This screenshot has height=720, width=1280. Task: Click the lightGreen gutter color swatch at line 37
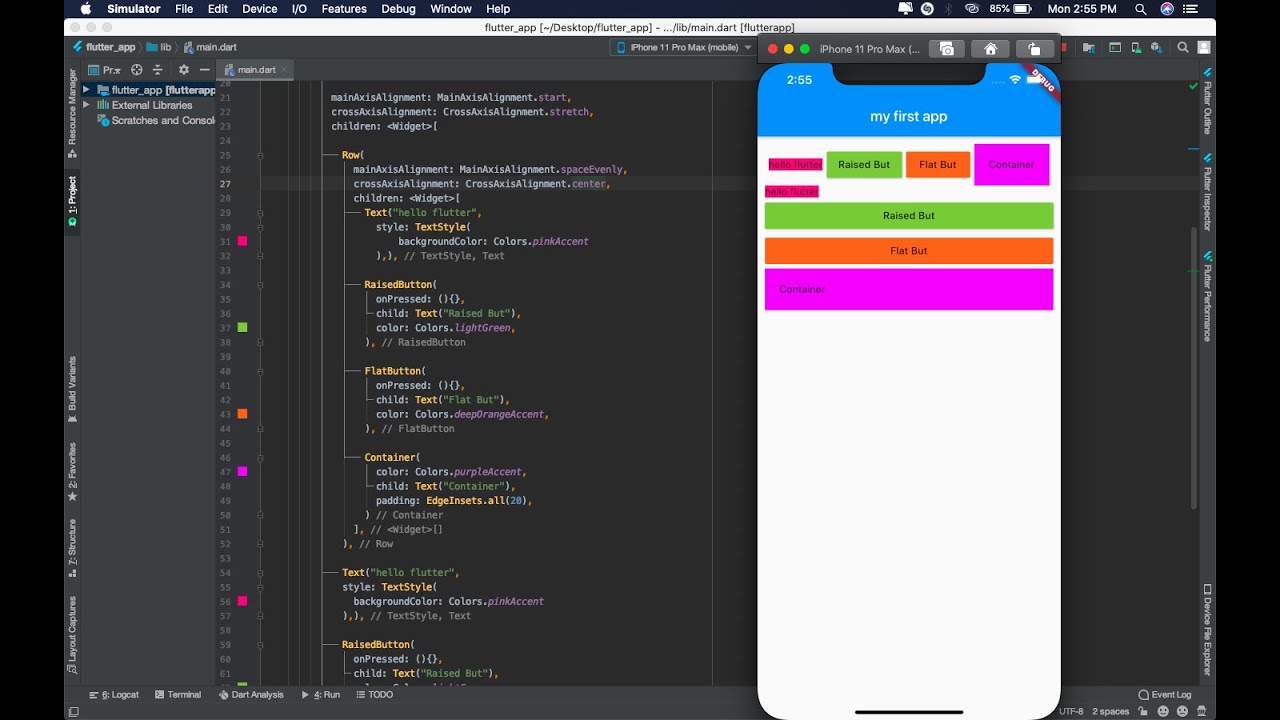pos(242,328)
